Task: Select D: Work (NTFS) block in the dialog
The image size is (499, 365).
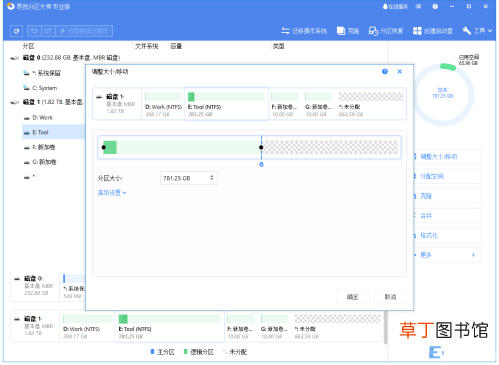Action: coord(163,104)
